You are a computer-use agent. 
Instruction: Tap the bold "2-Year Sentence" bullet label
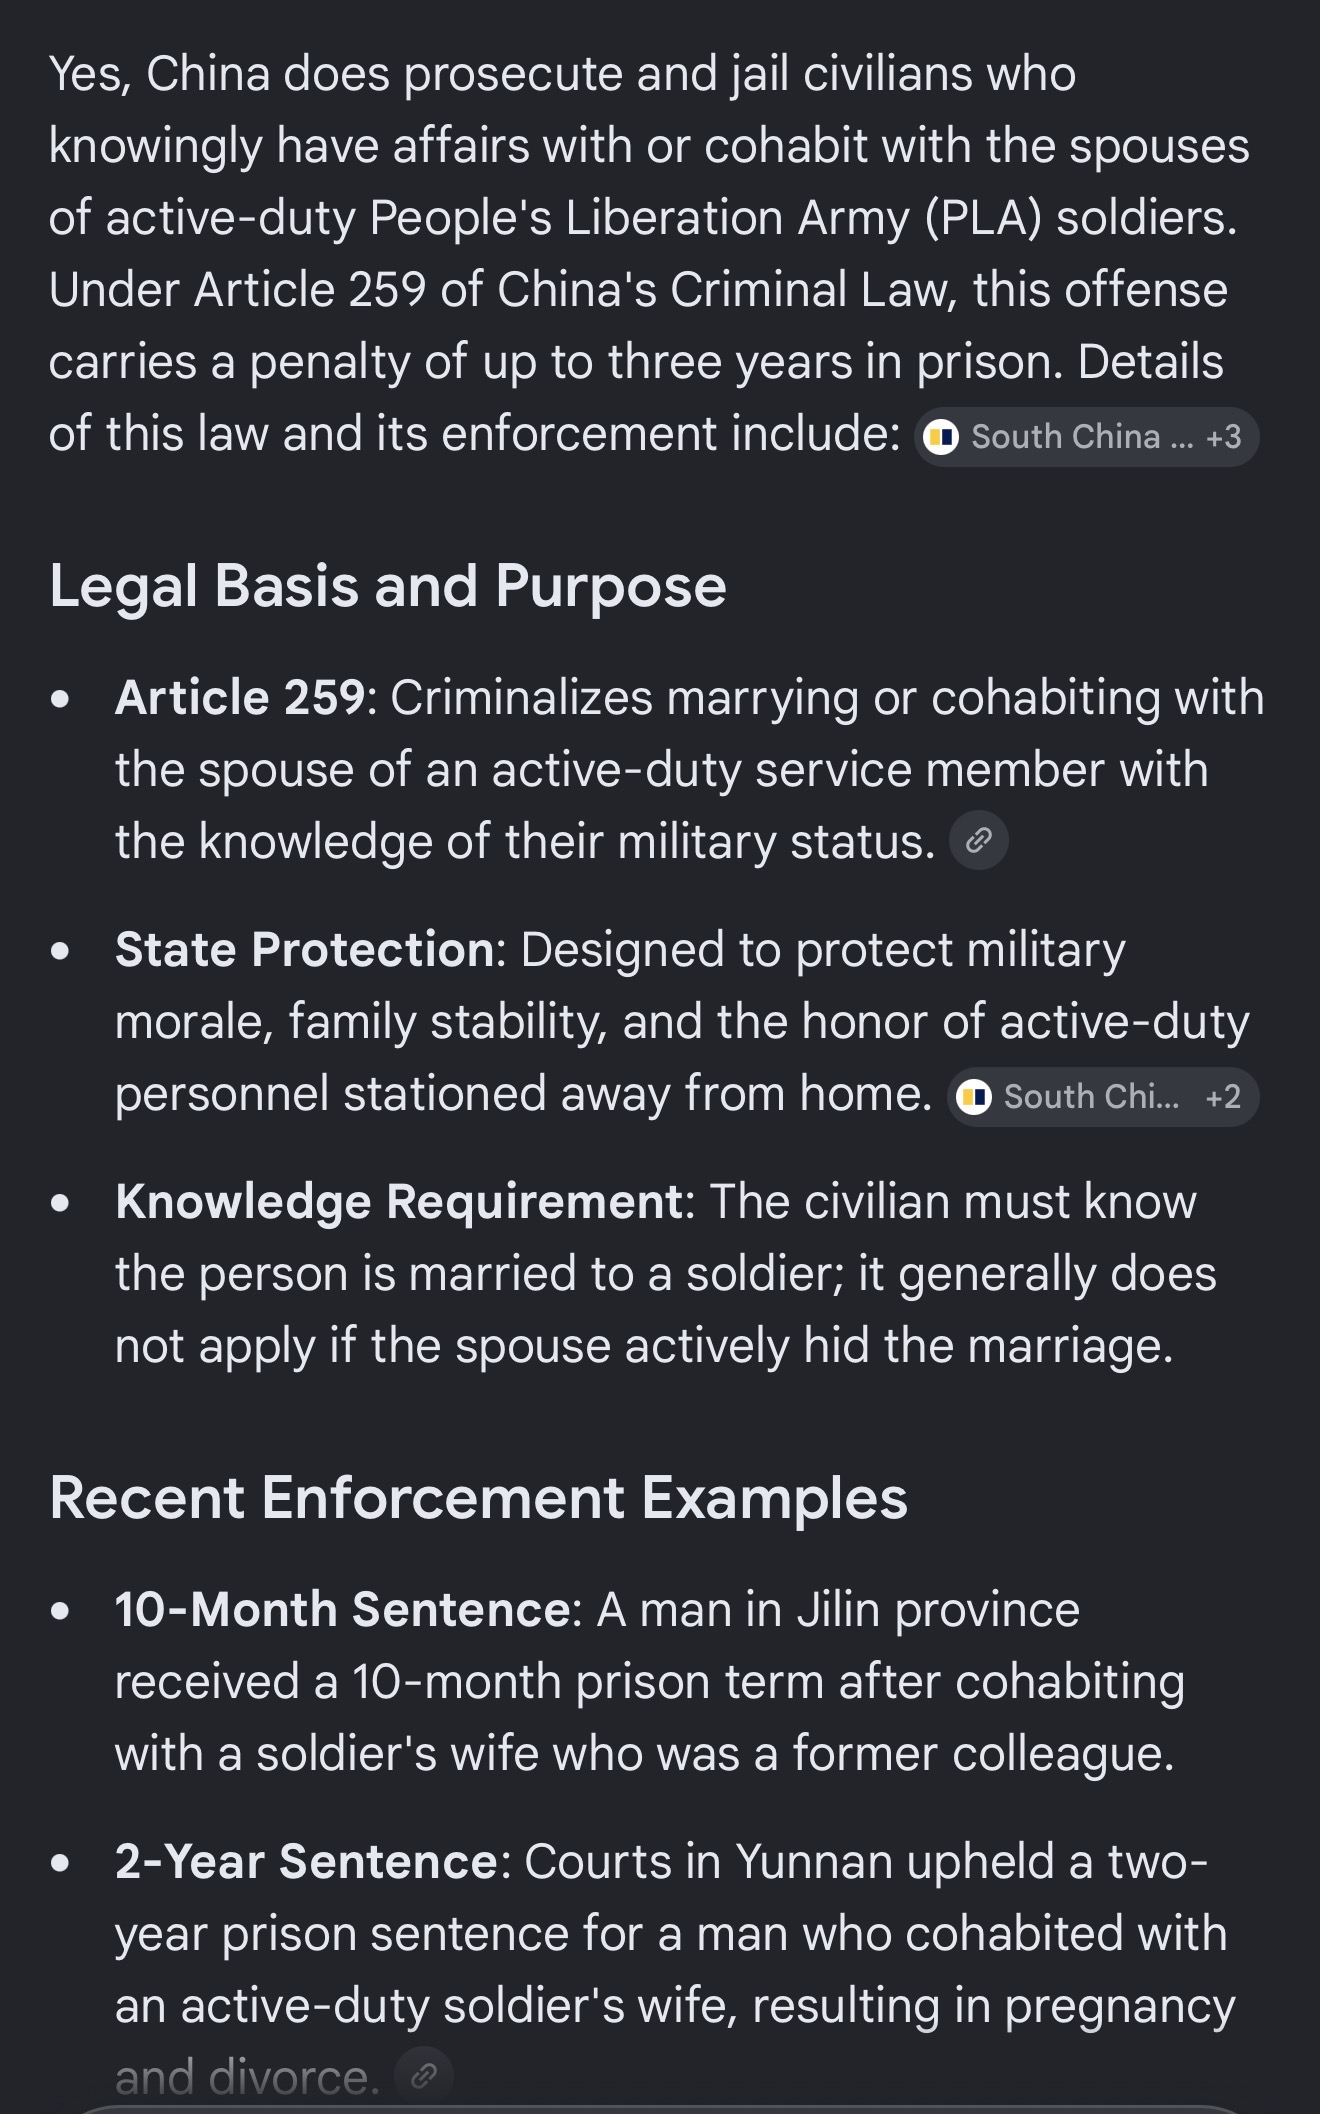coord(306,1861)
